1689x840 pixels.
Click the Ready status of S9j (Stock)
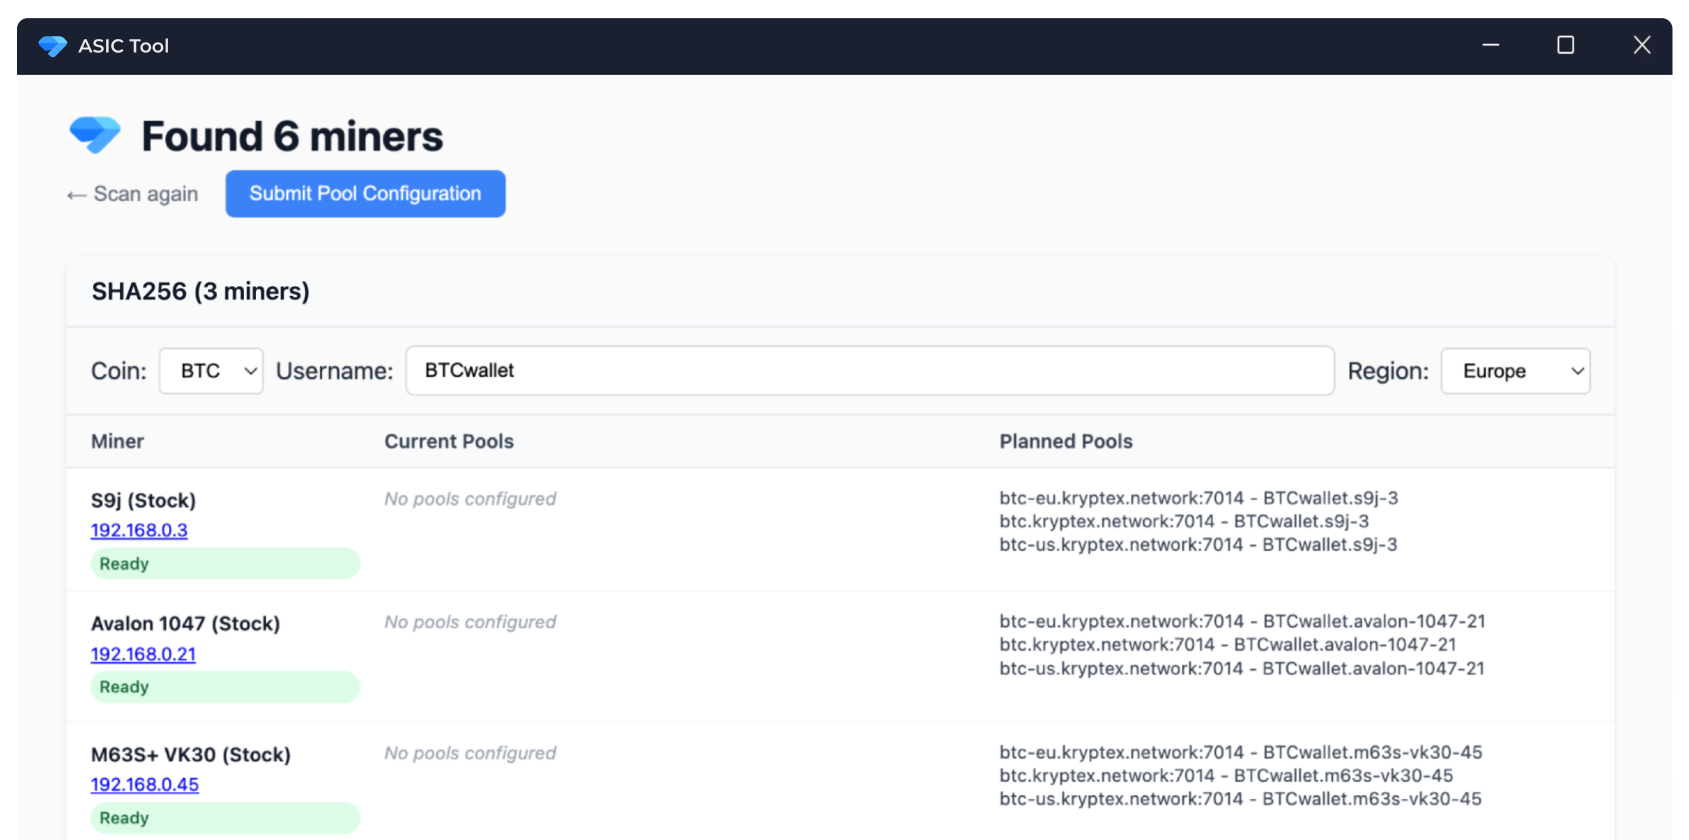click(x=225, y=563)
